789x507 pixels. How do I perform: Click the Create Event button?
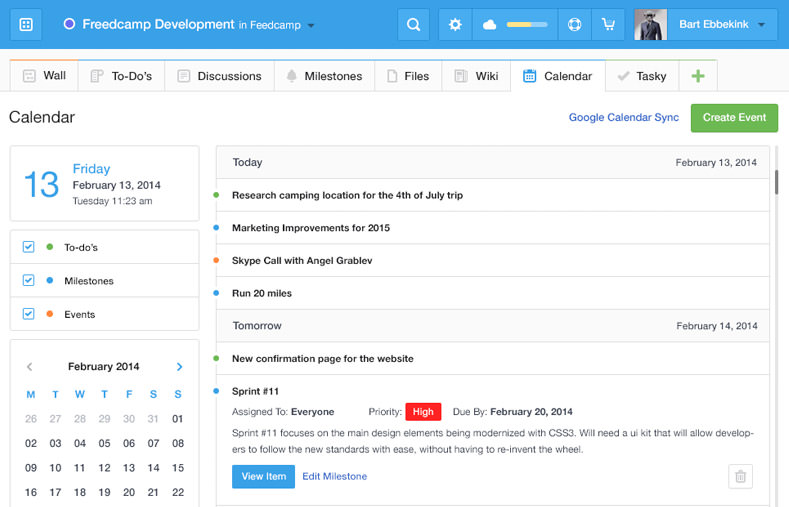734,117
